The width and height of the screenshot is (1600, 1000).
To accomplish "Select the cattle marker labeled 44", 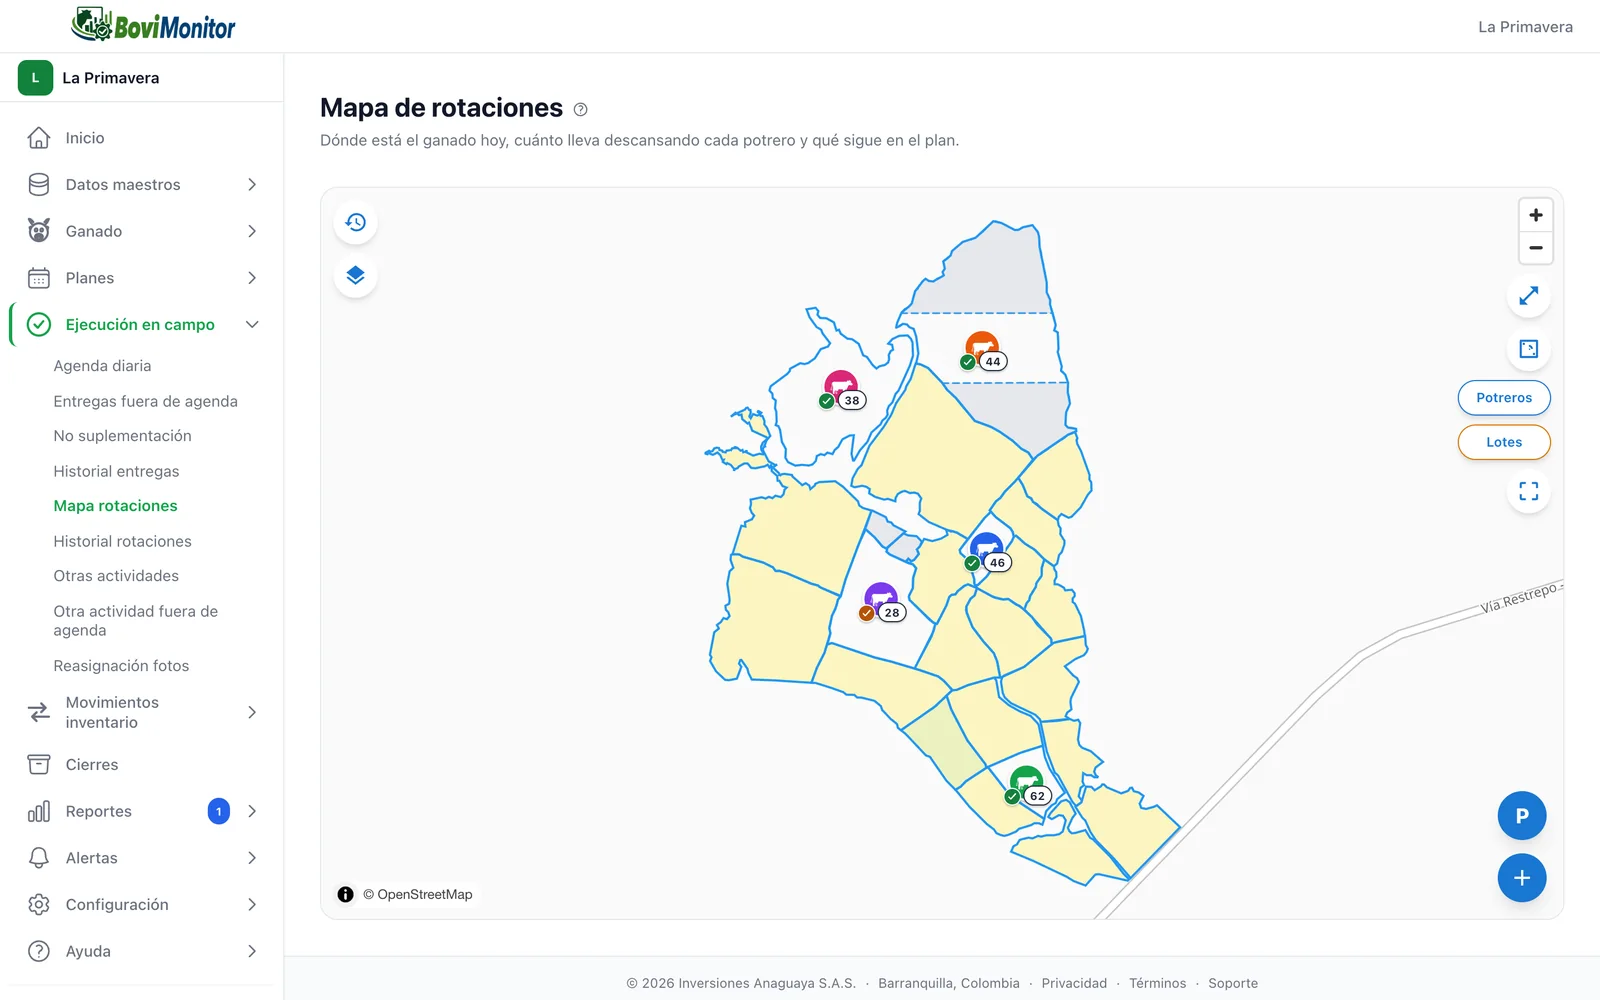I will (983, 351).
